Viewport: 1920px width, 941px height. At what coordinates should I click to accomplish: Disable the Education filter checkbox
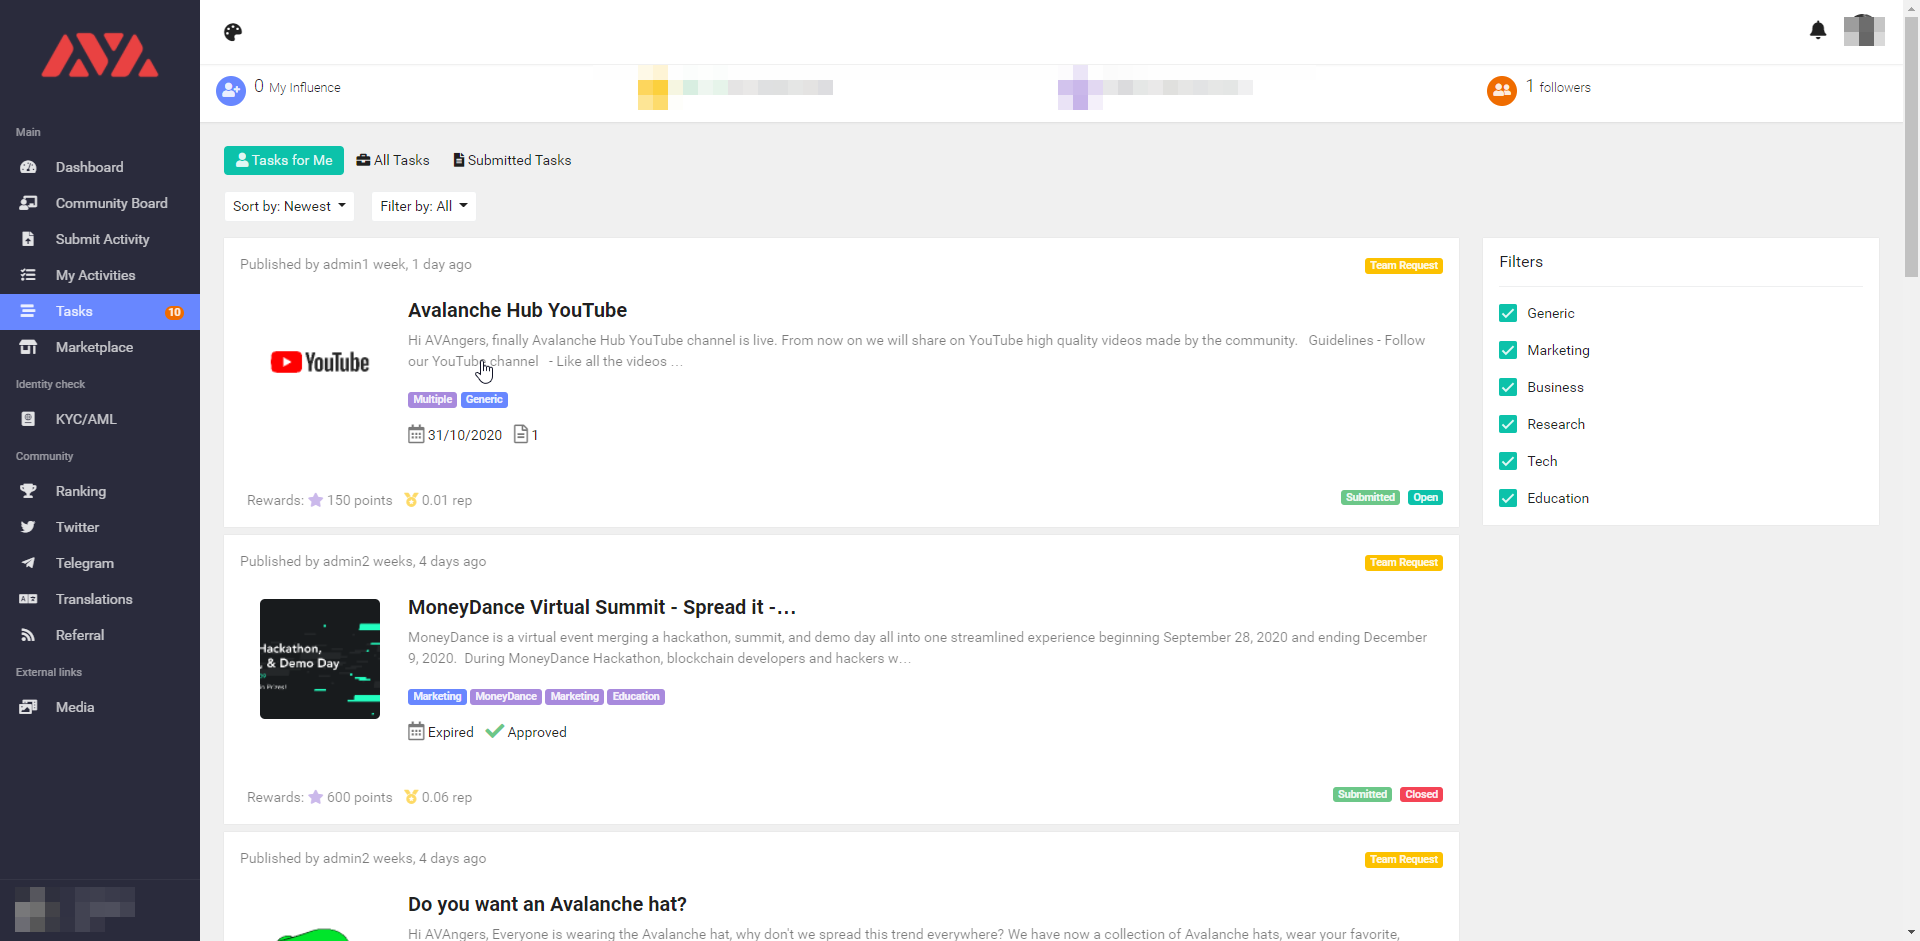click(1508, 498)
